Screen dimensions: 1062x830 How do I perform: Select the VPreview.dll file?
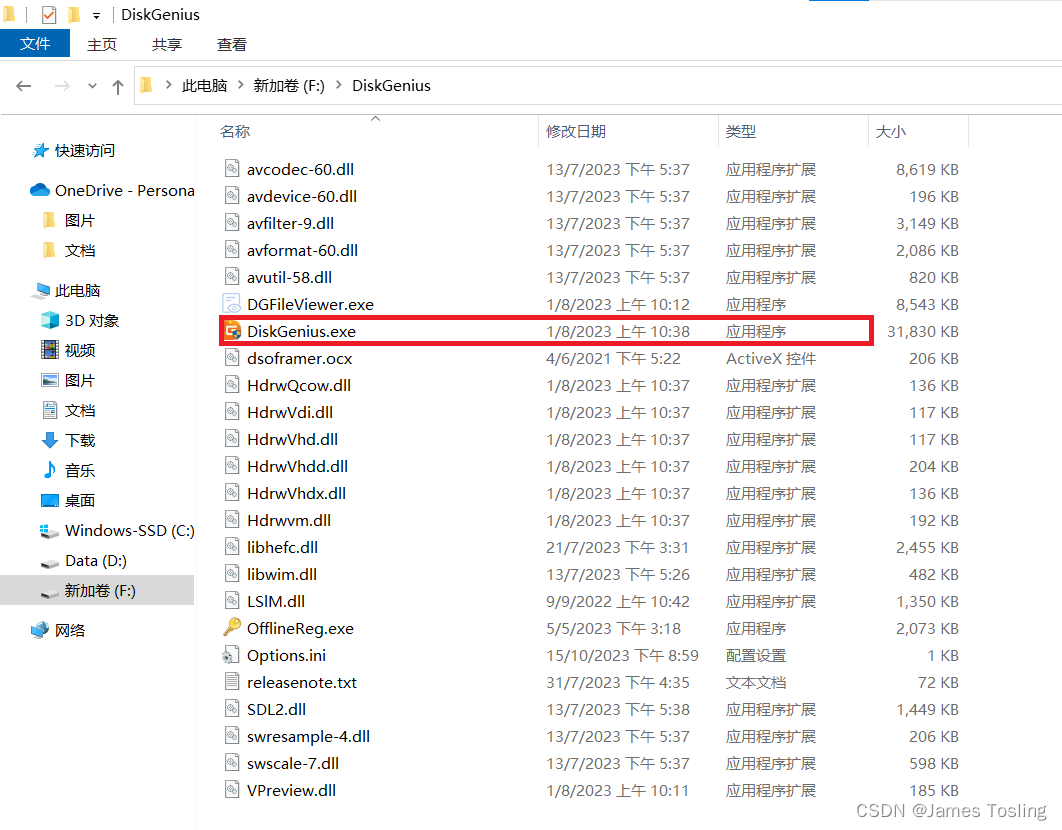coord(291,791)
